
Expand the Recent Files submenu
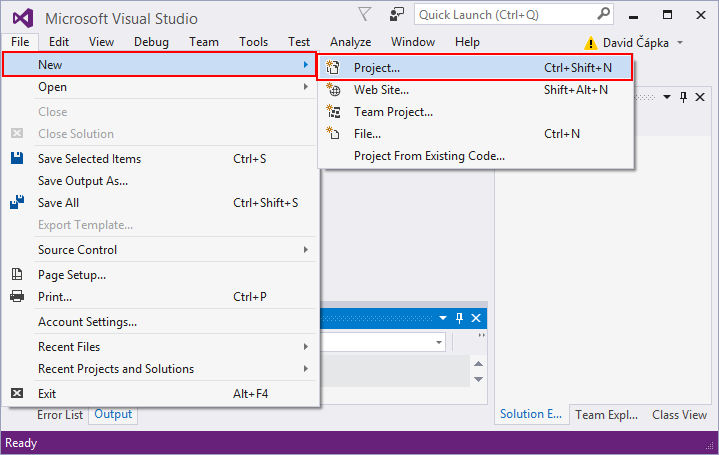pos(306,347)
